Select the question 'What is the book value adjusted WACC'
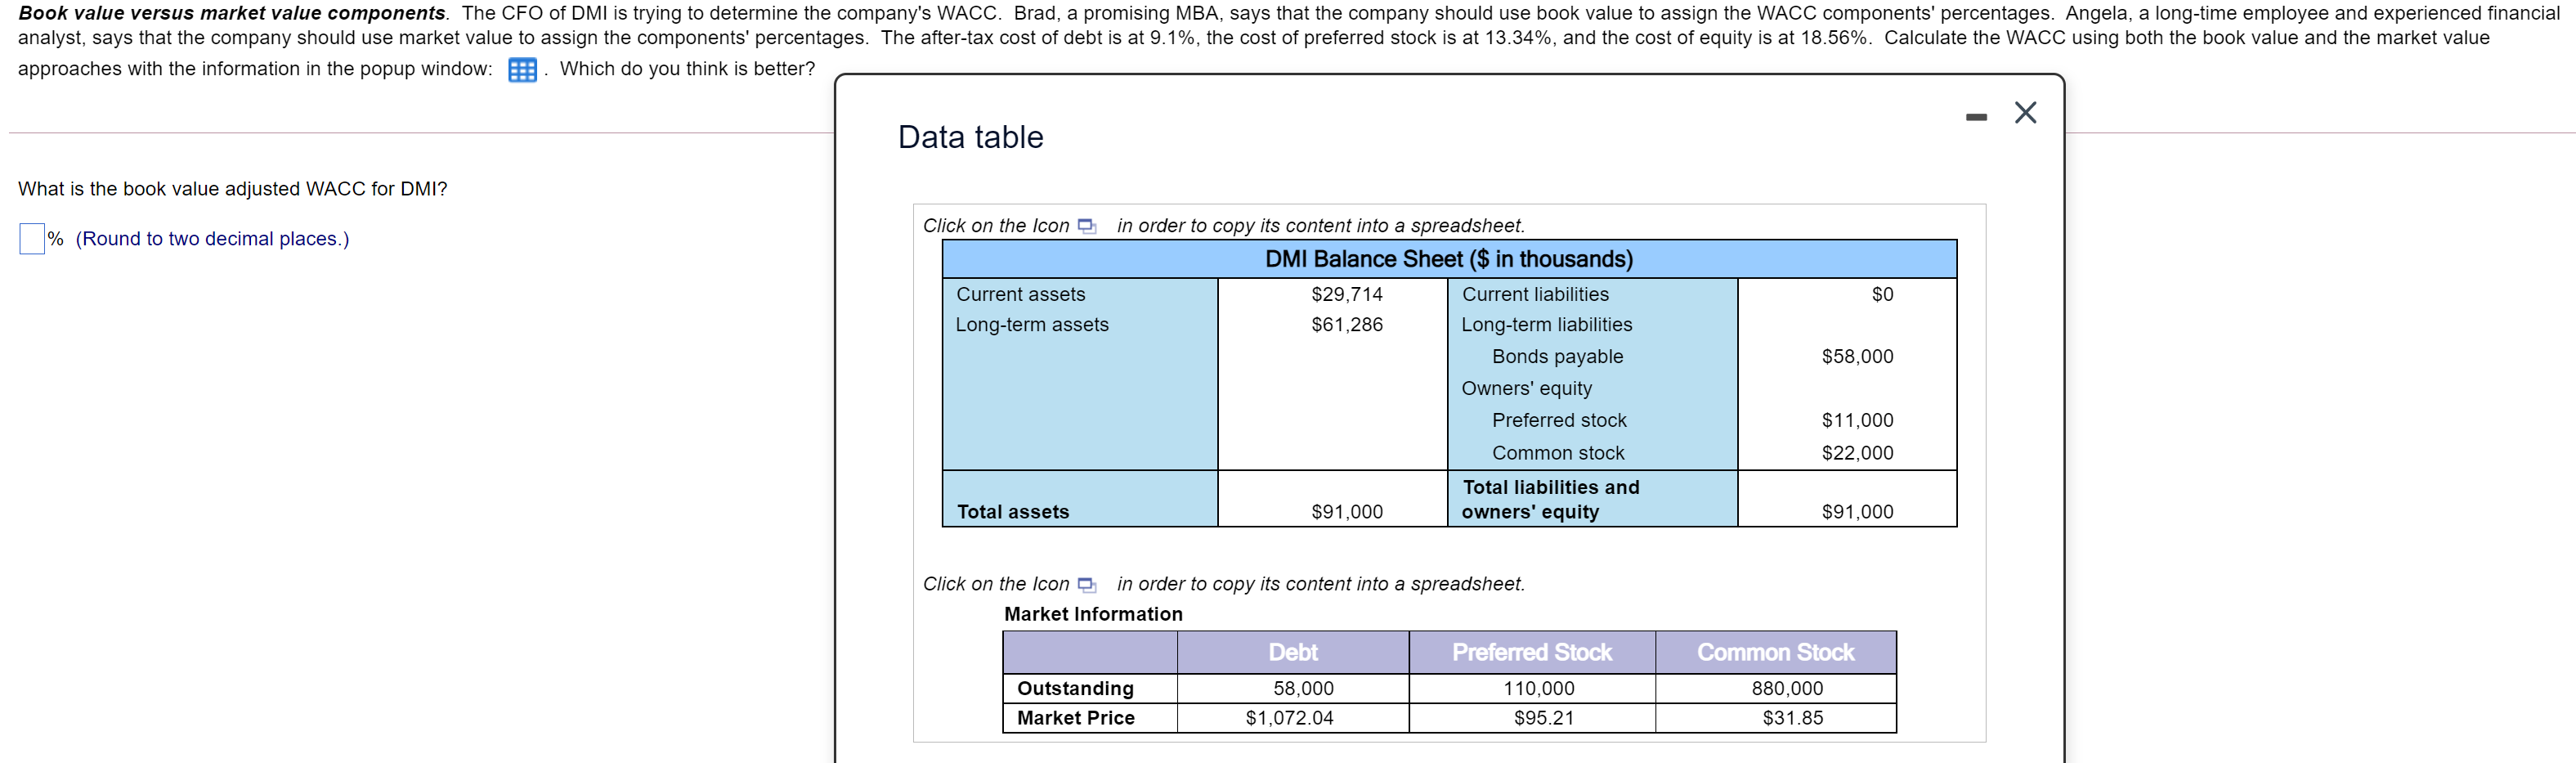This screenshot has width=2576, height=763. 233,189
